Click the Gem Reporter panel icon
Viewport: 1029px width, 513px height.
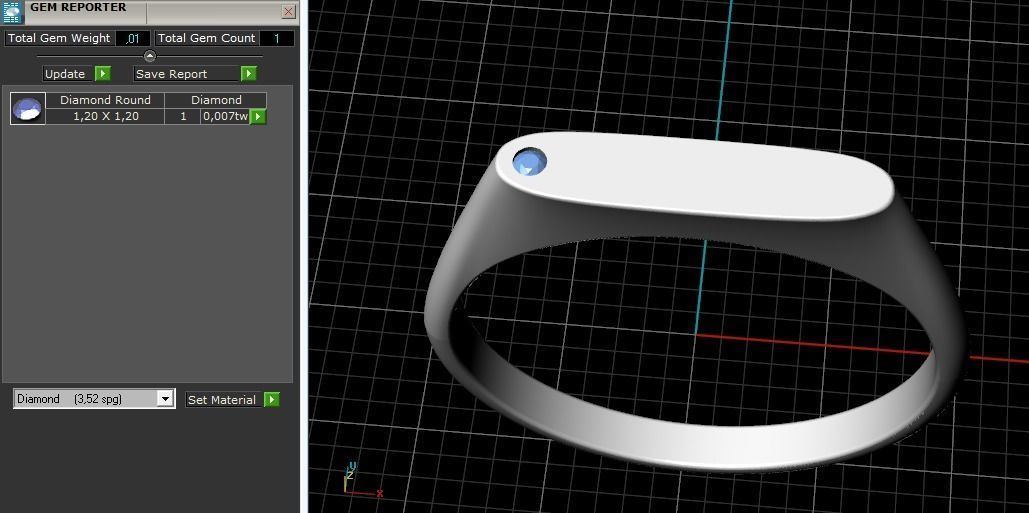click(x=12, y=12)
